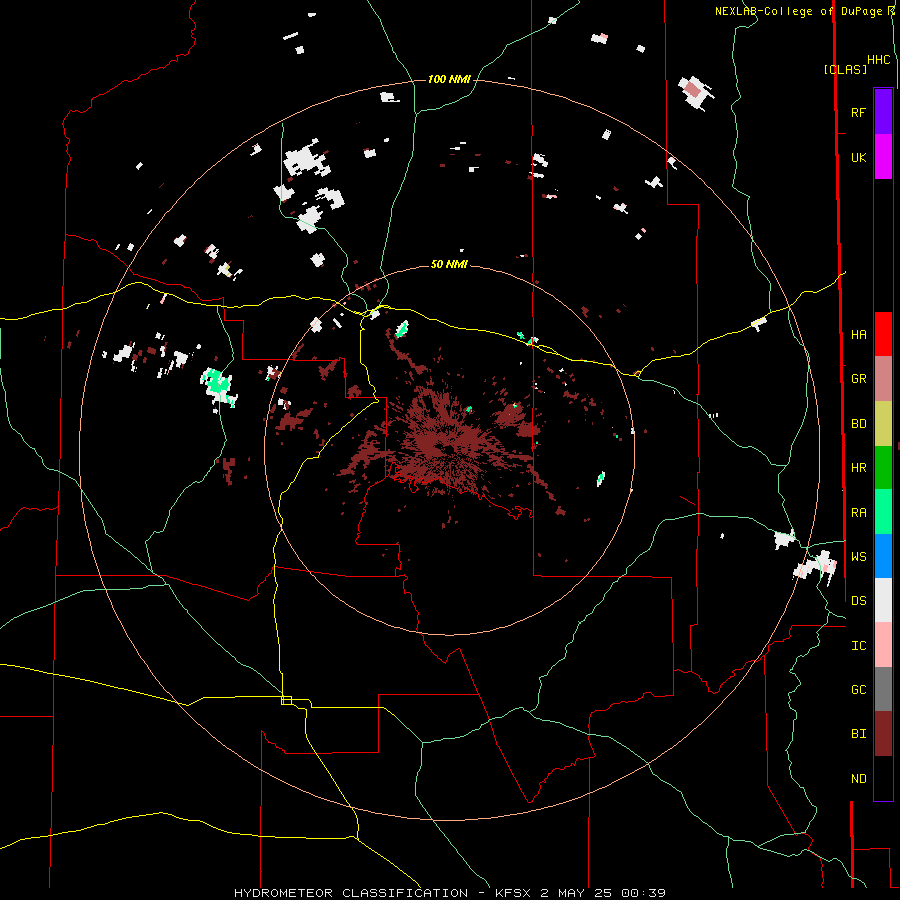
Task: Click the radar site center of brown echoes
Action: click(447, 449)
